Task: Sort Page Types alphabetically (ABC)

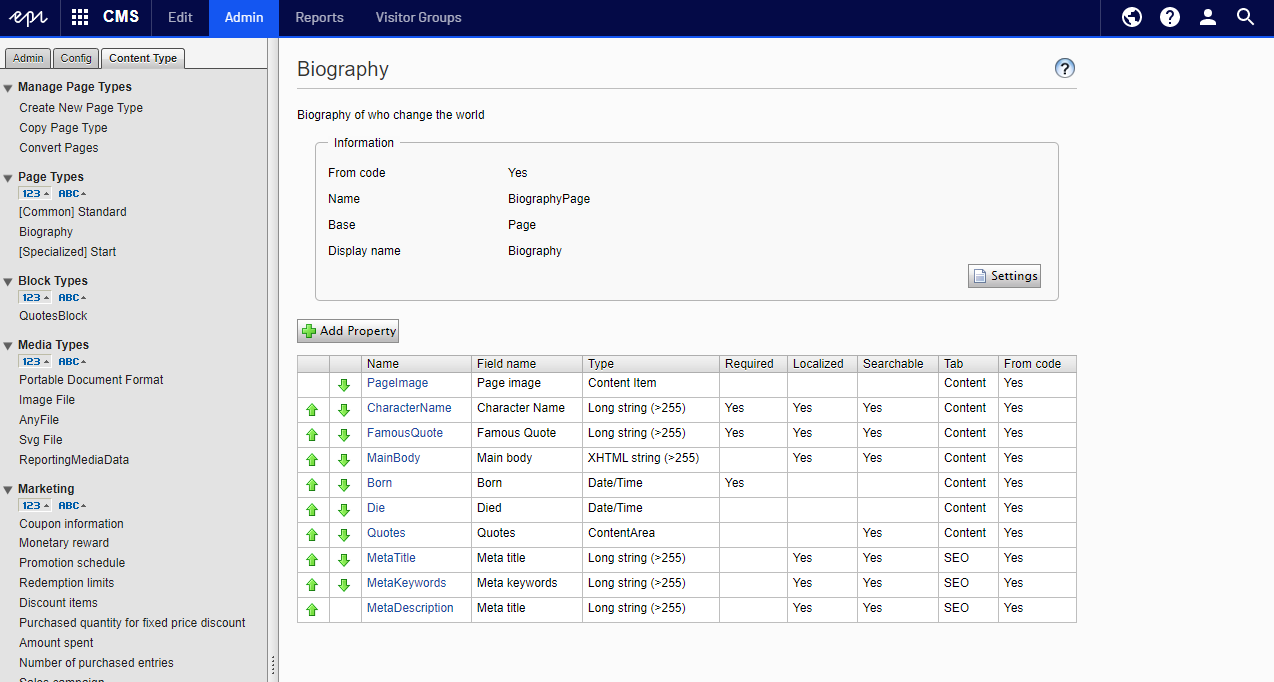Action: tap(72, 193)
